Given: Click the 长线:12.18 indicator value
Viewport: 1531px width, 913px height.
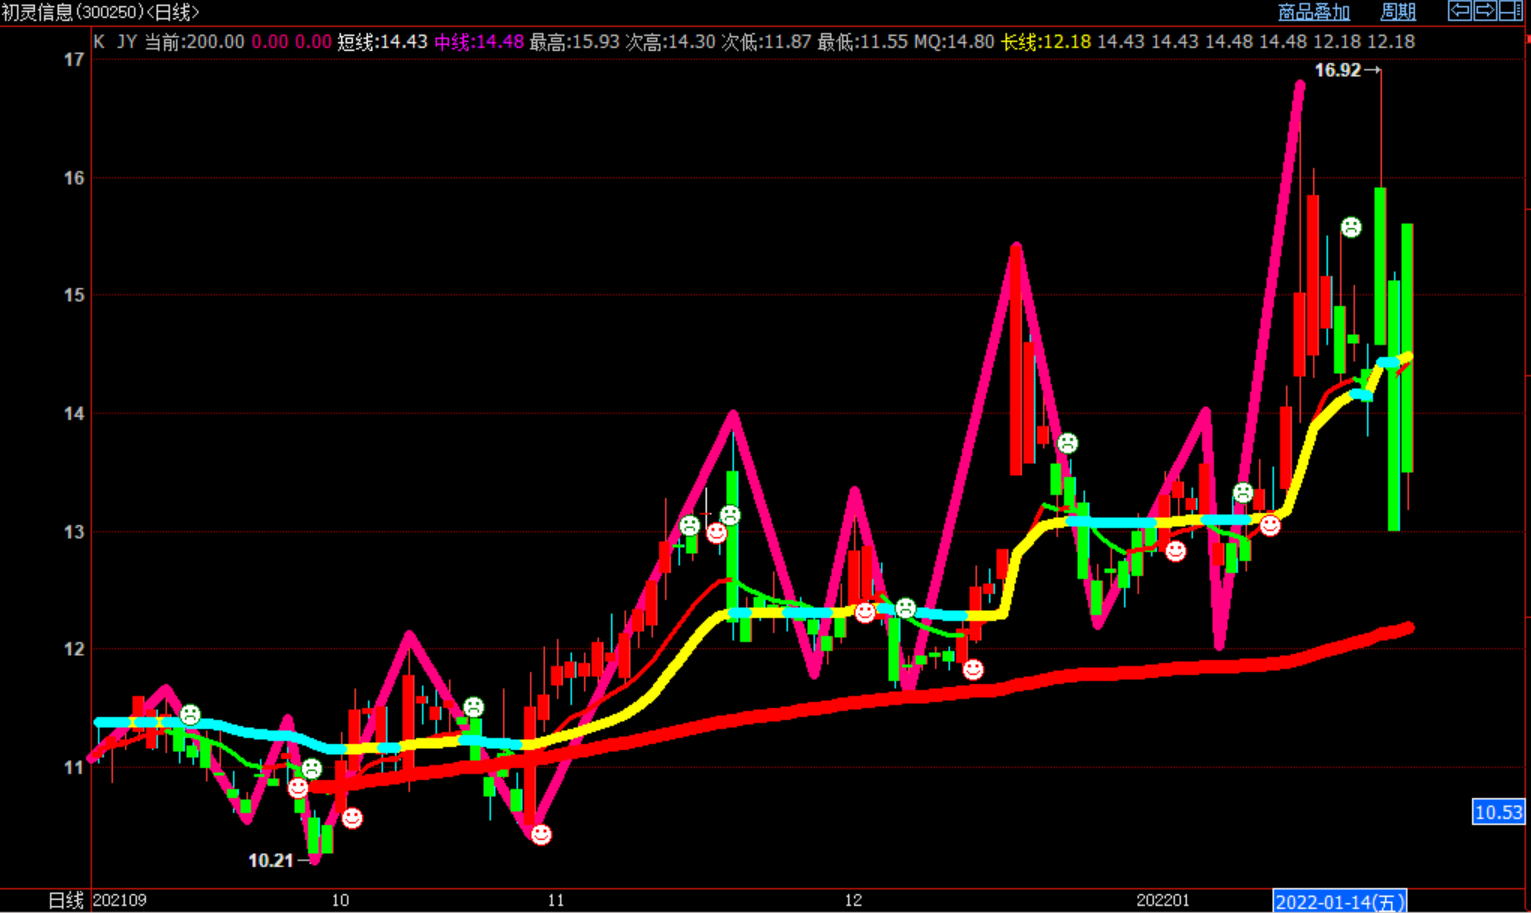Looking at the screenshot, I should (x=1046, y=42).
